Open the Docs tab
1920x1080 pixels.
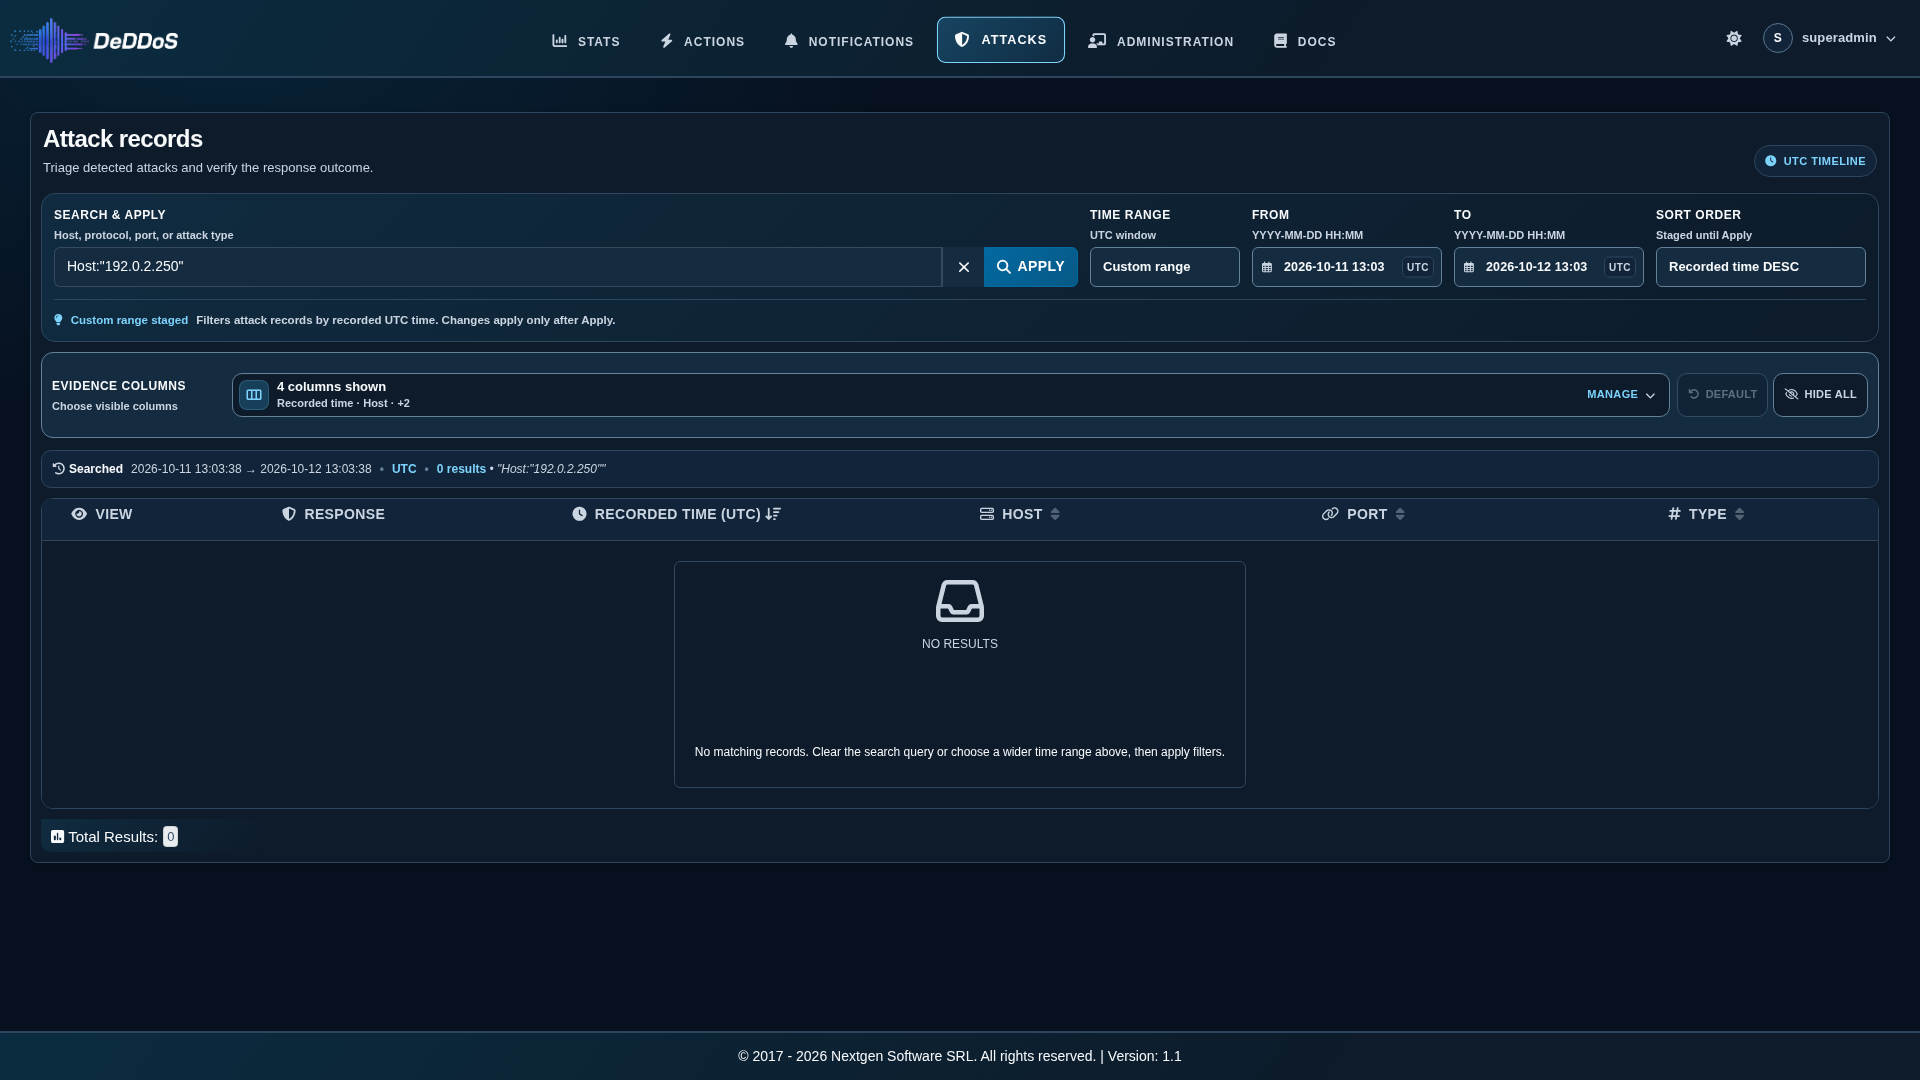pos(1304,41)
